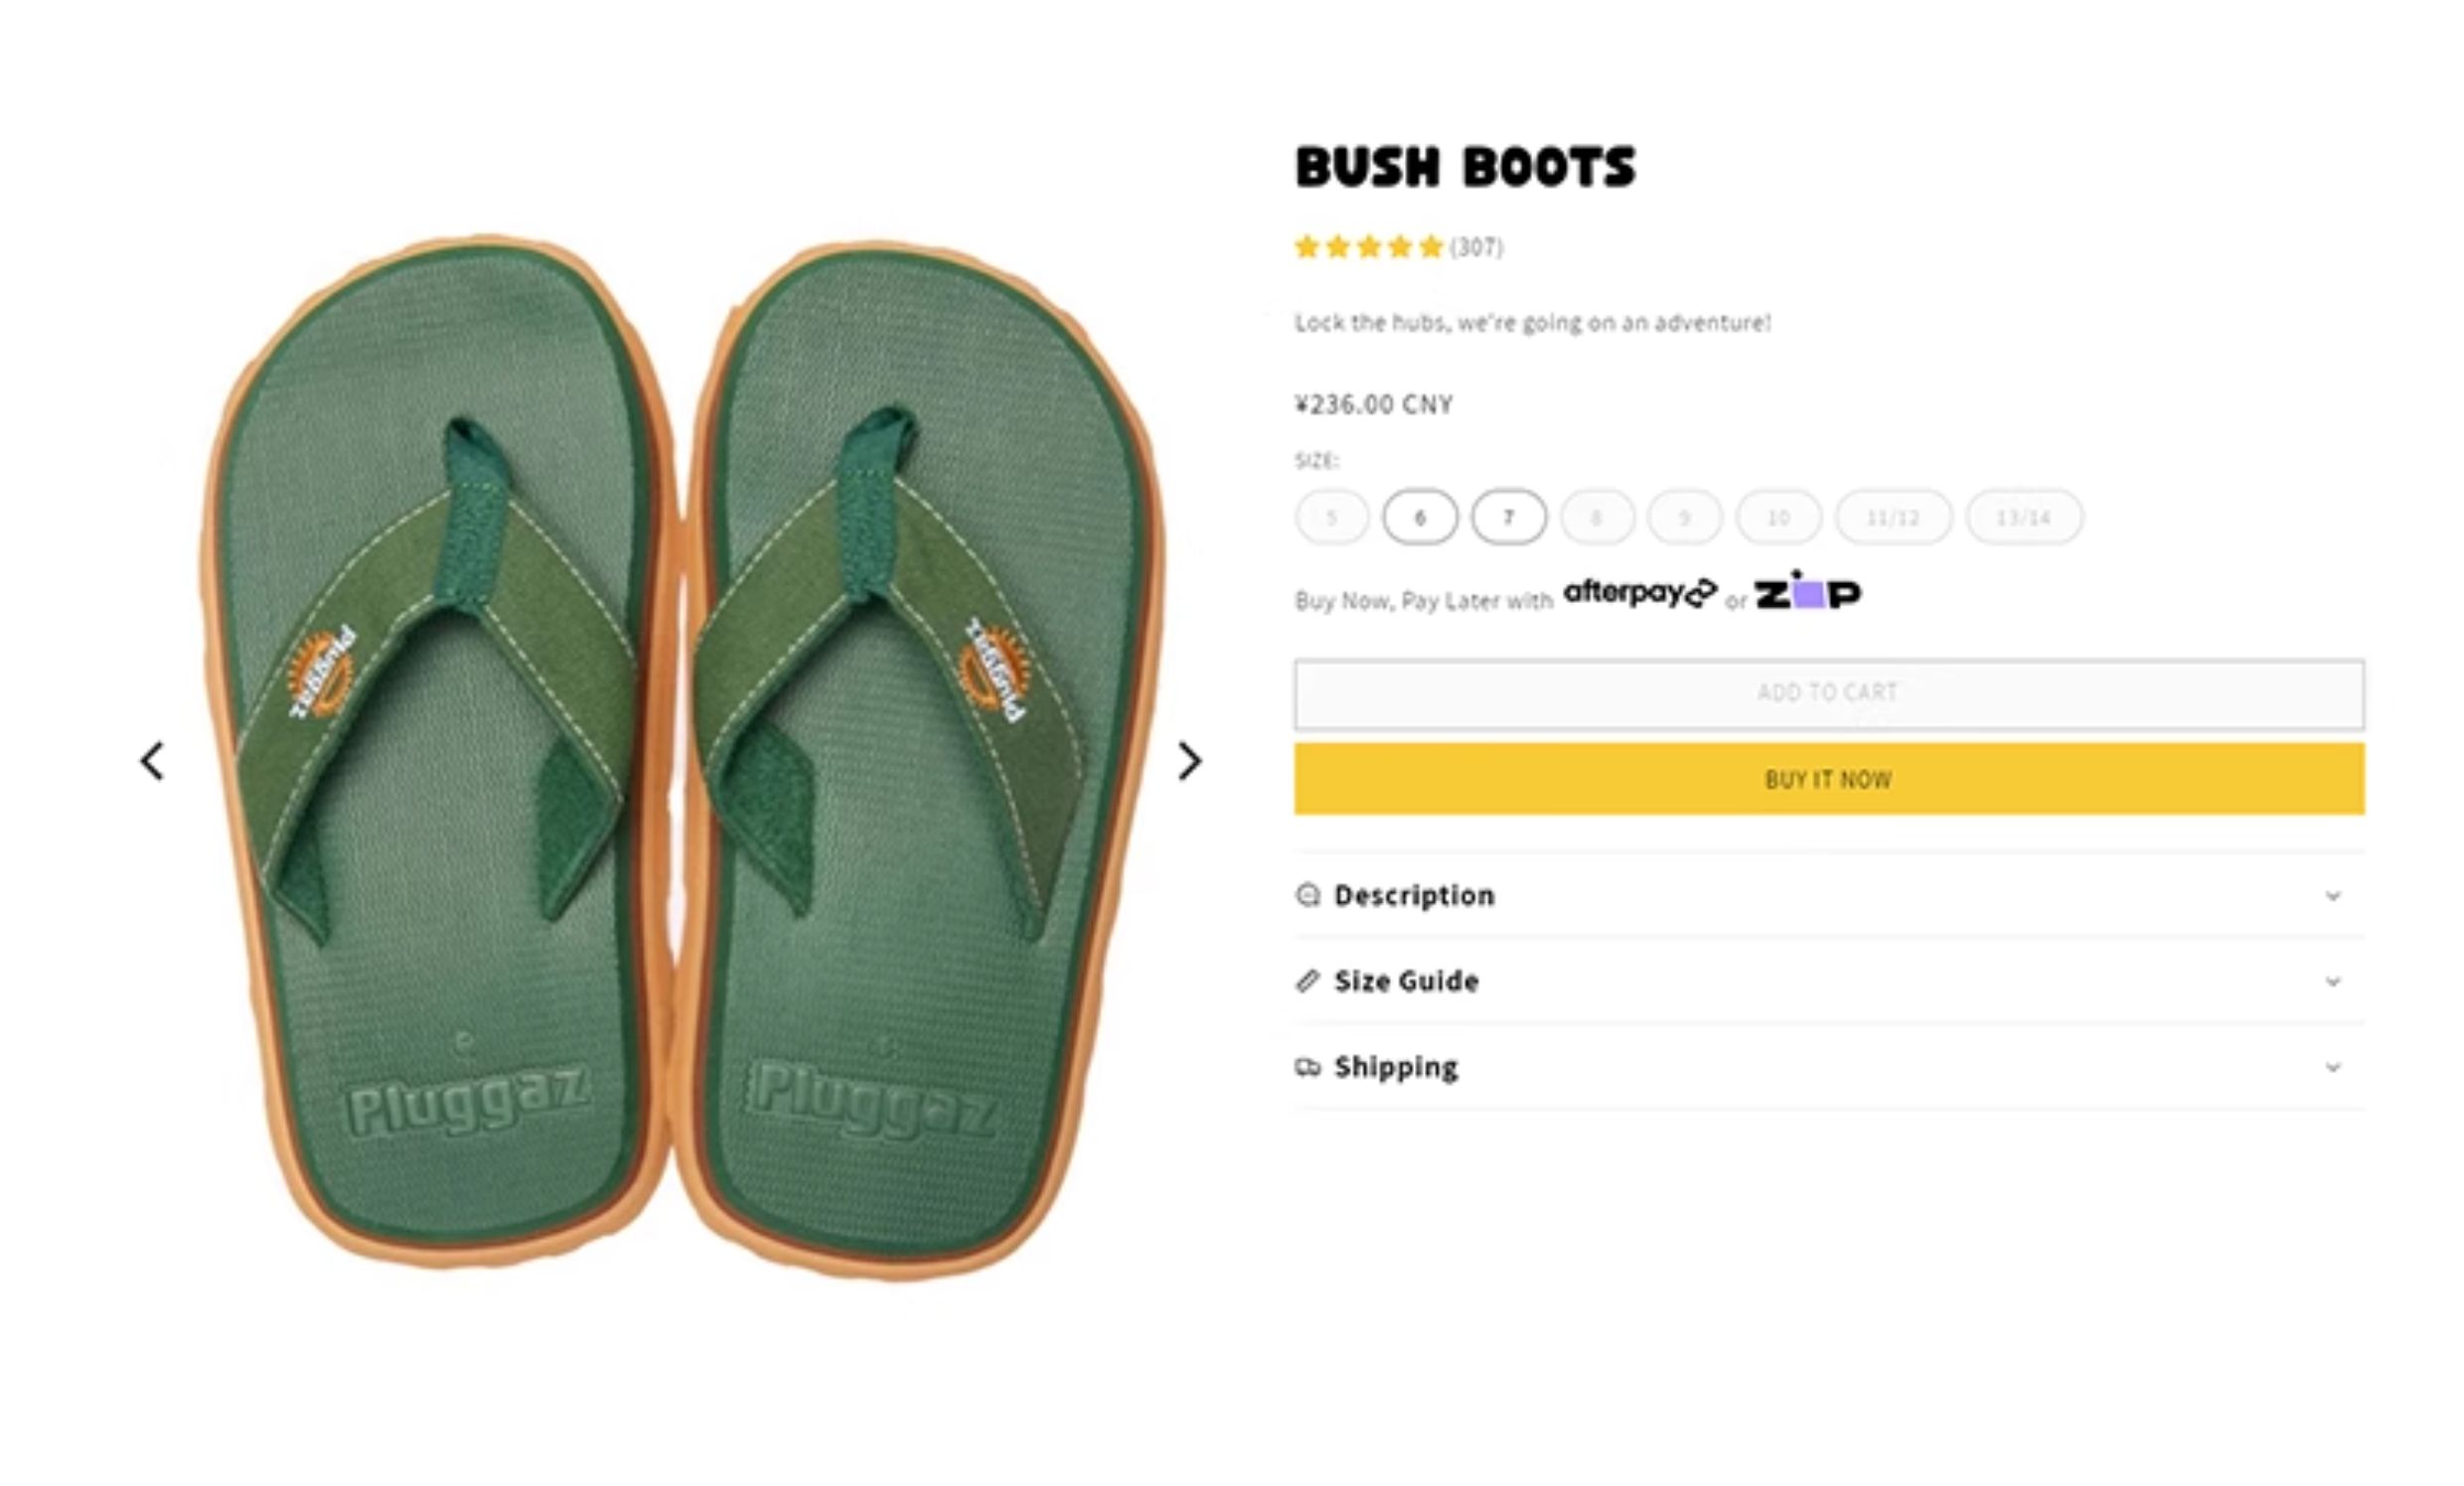Click the Zip payment logo

pyautogui.click(x=1808, y=593)
